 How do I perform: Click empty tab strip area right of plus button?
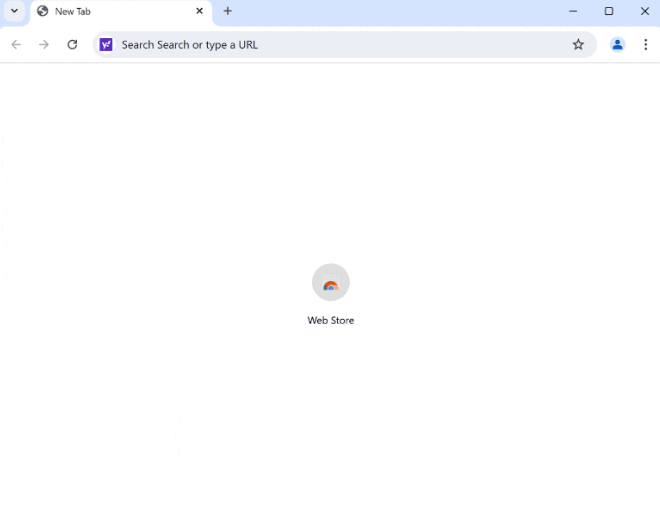pos(396,12)
